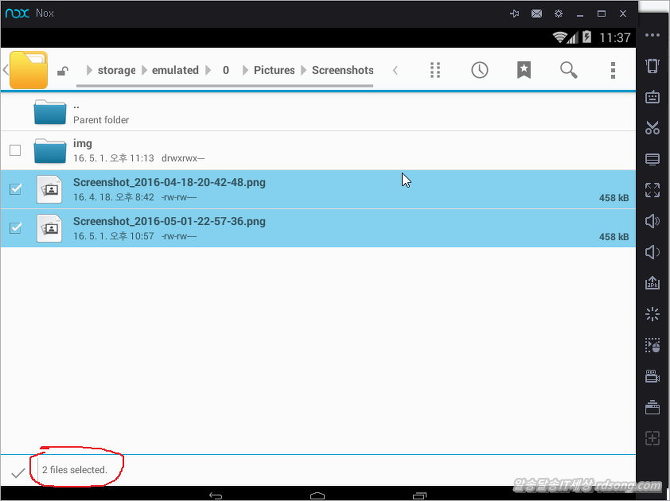The image size is (670, 501).
Task: Click the Nox fullscreen icon
Action: (x=652, y=190)
